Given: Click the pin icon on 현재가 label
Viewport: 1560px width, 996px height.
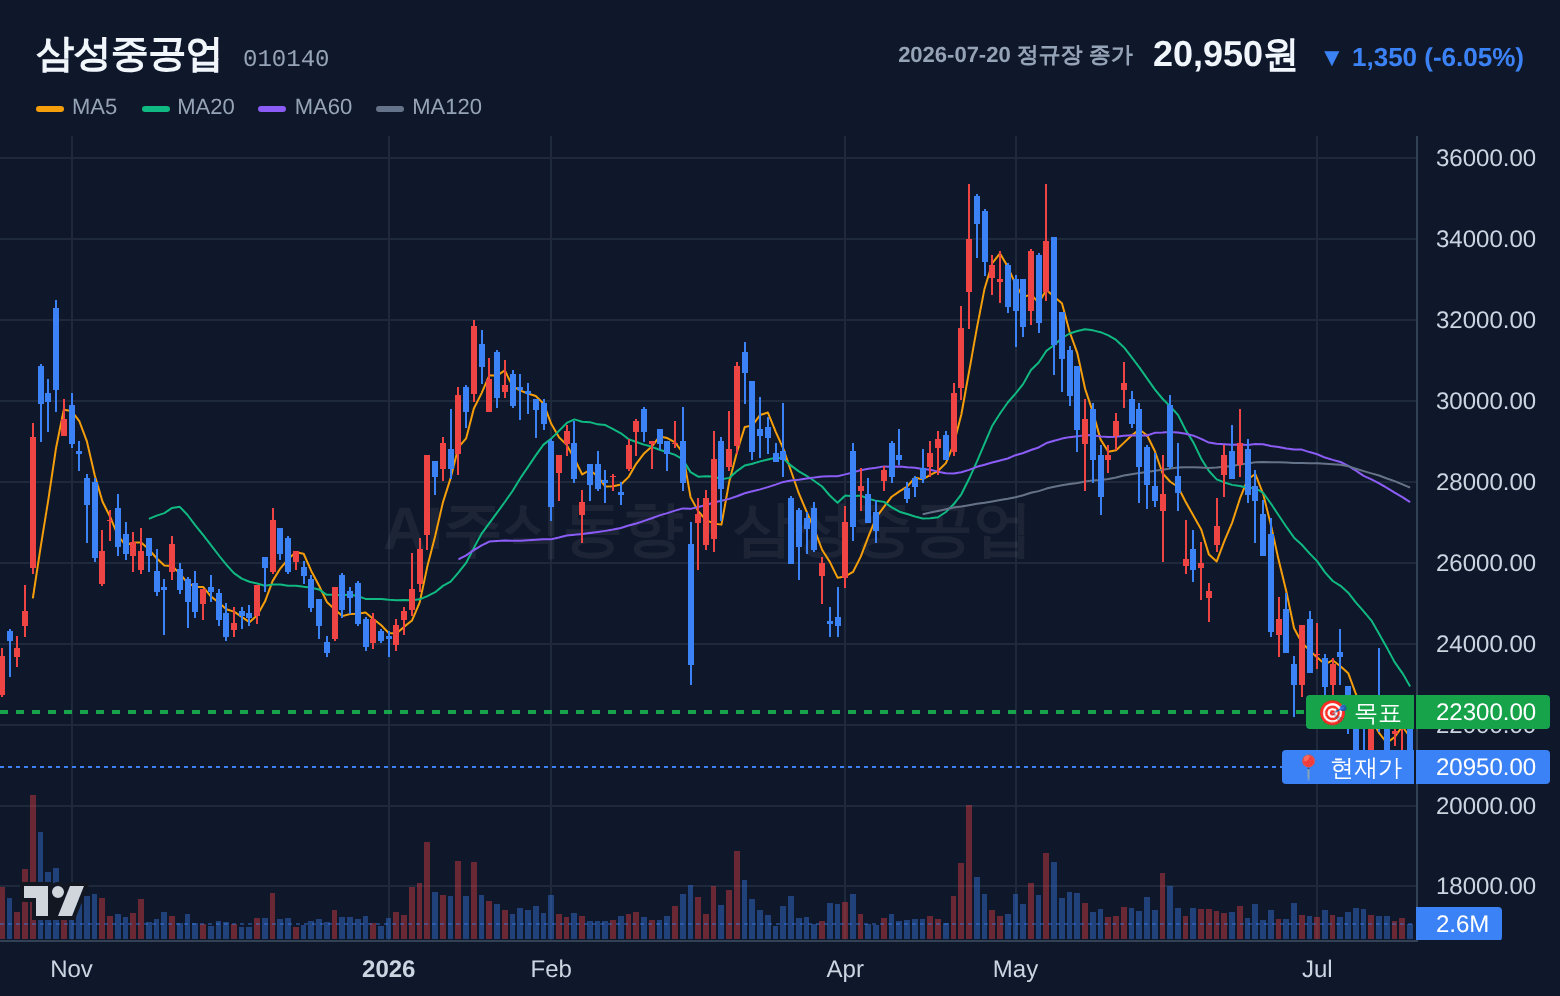Looking at the screenshot, I should click(x=1307, y=768).
